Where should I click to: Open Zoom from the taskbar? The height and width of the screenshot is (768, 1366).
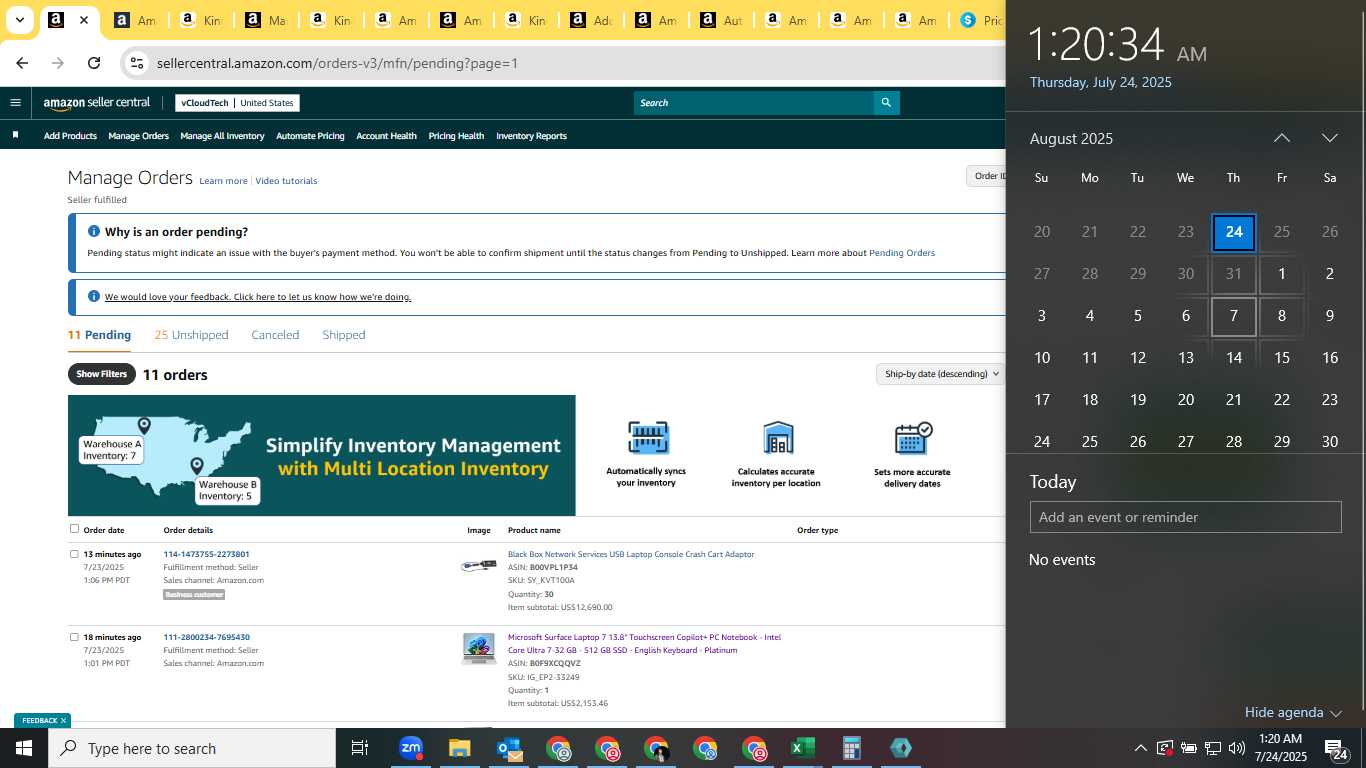pos(411,748)
